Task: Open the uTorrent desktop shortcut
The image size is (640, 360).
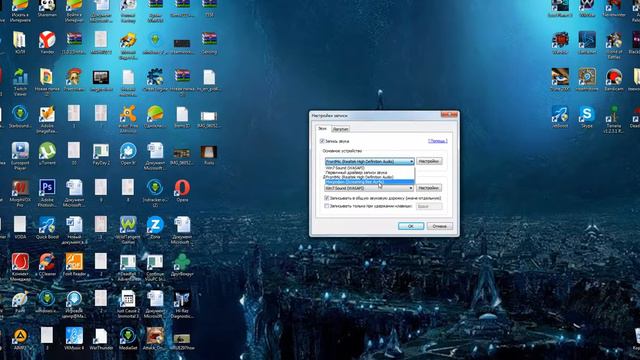Action: pos(47,151)
